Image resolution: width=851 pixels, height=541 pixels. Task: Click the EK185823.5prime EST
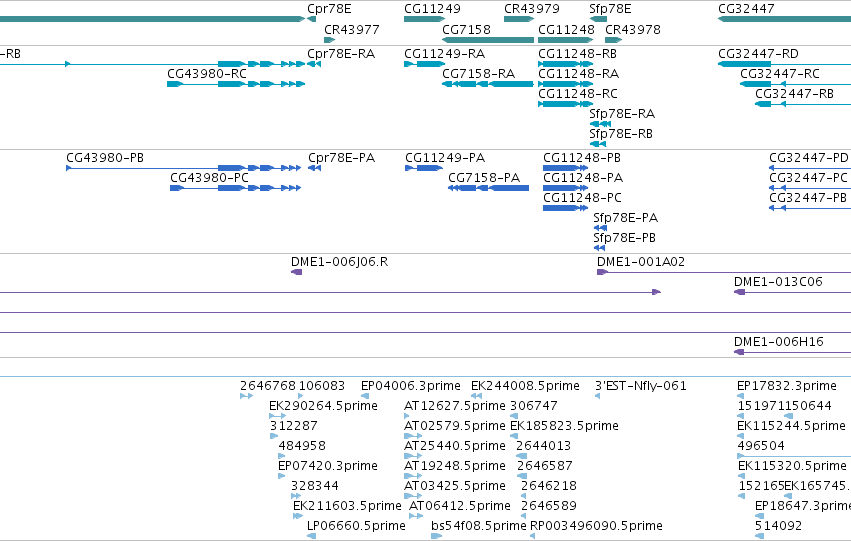pyautogui.click(x=514, y=436)
